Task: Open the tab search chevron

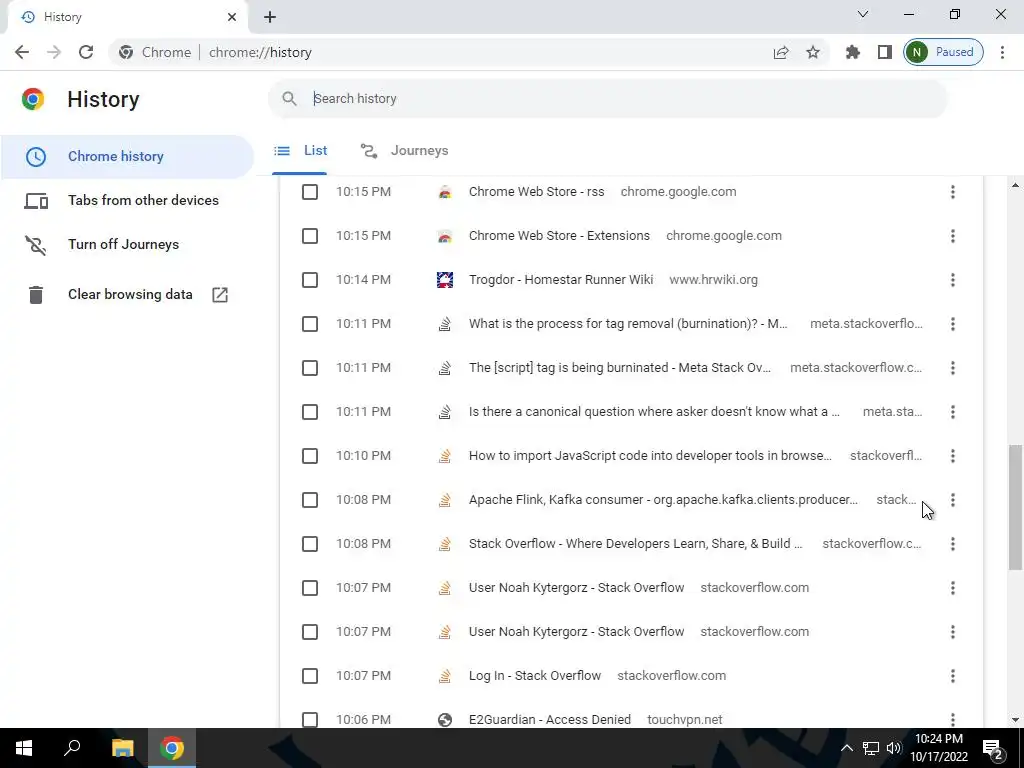Action: point(863,14)
